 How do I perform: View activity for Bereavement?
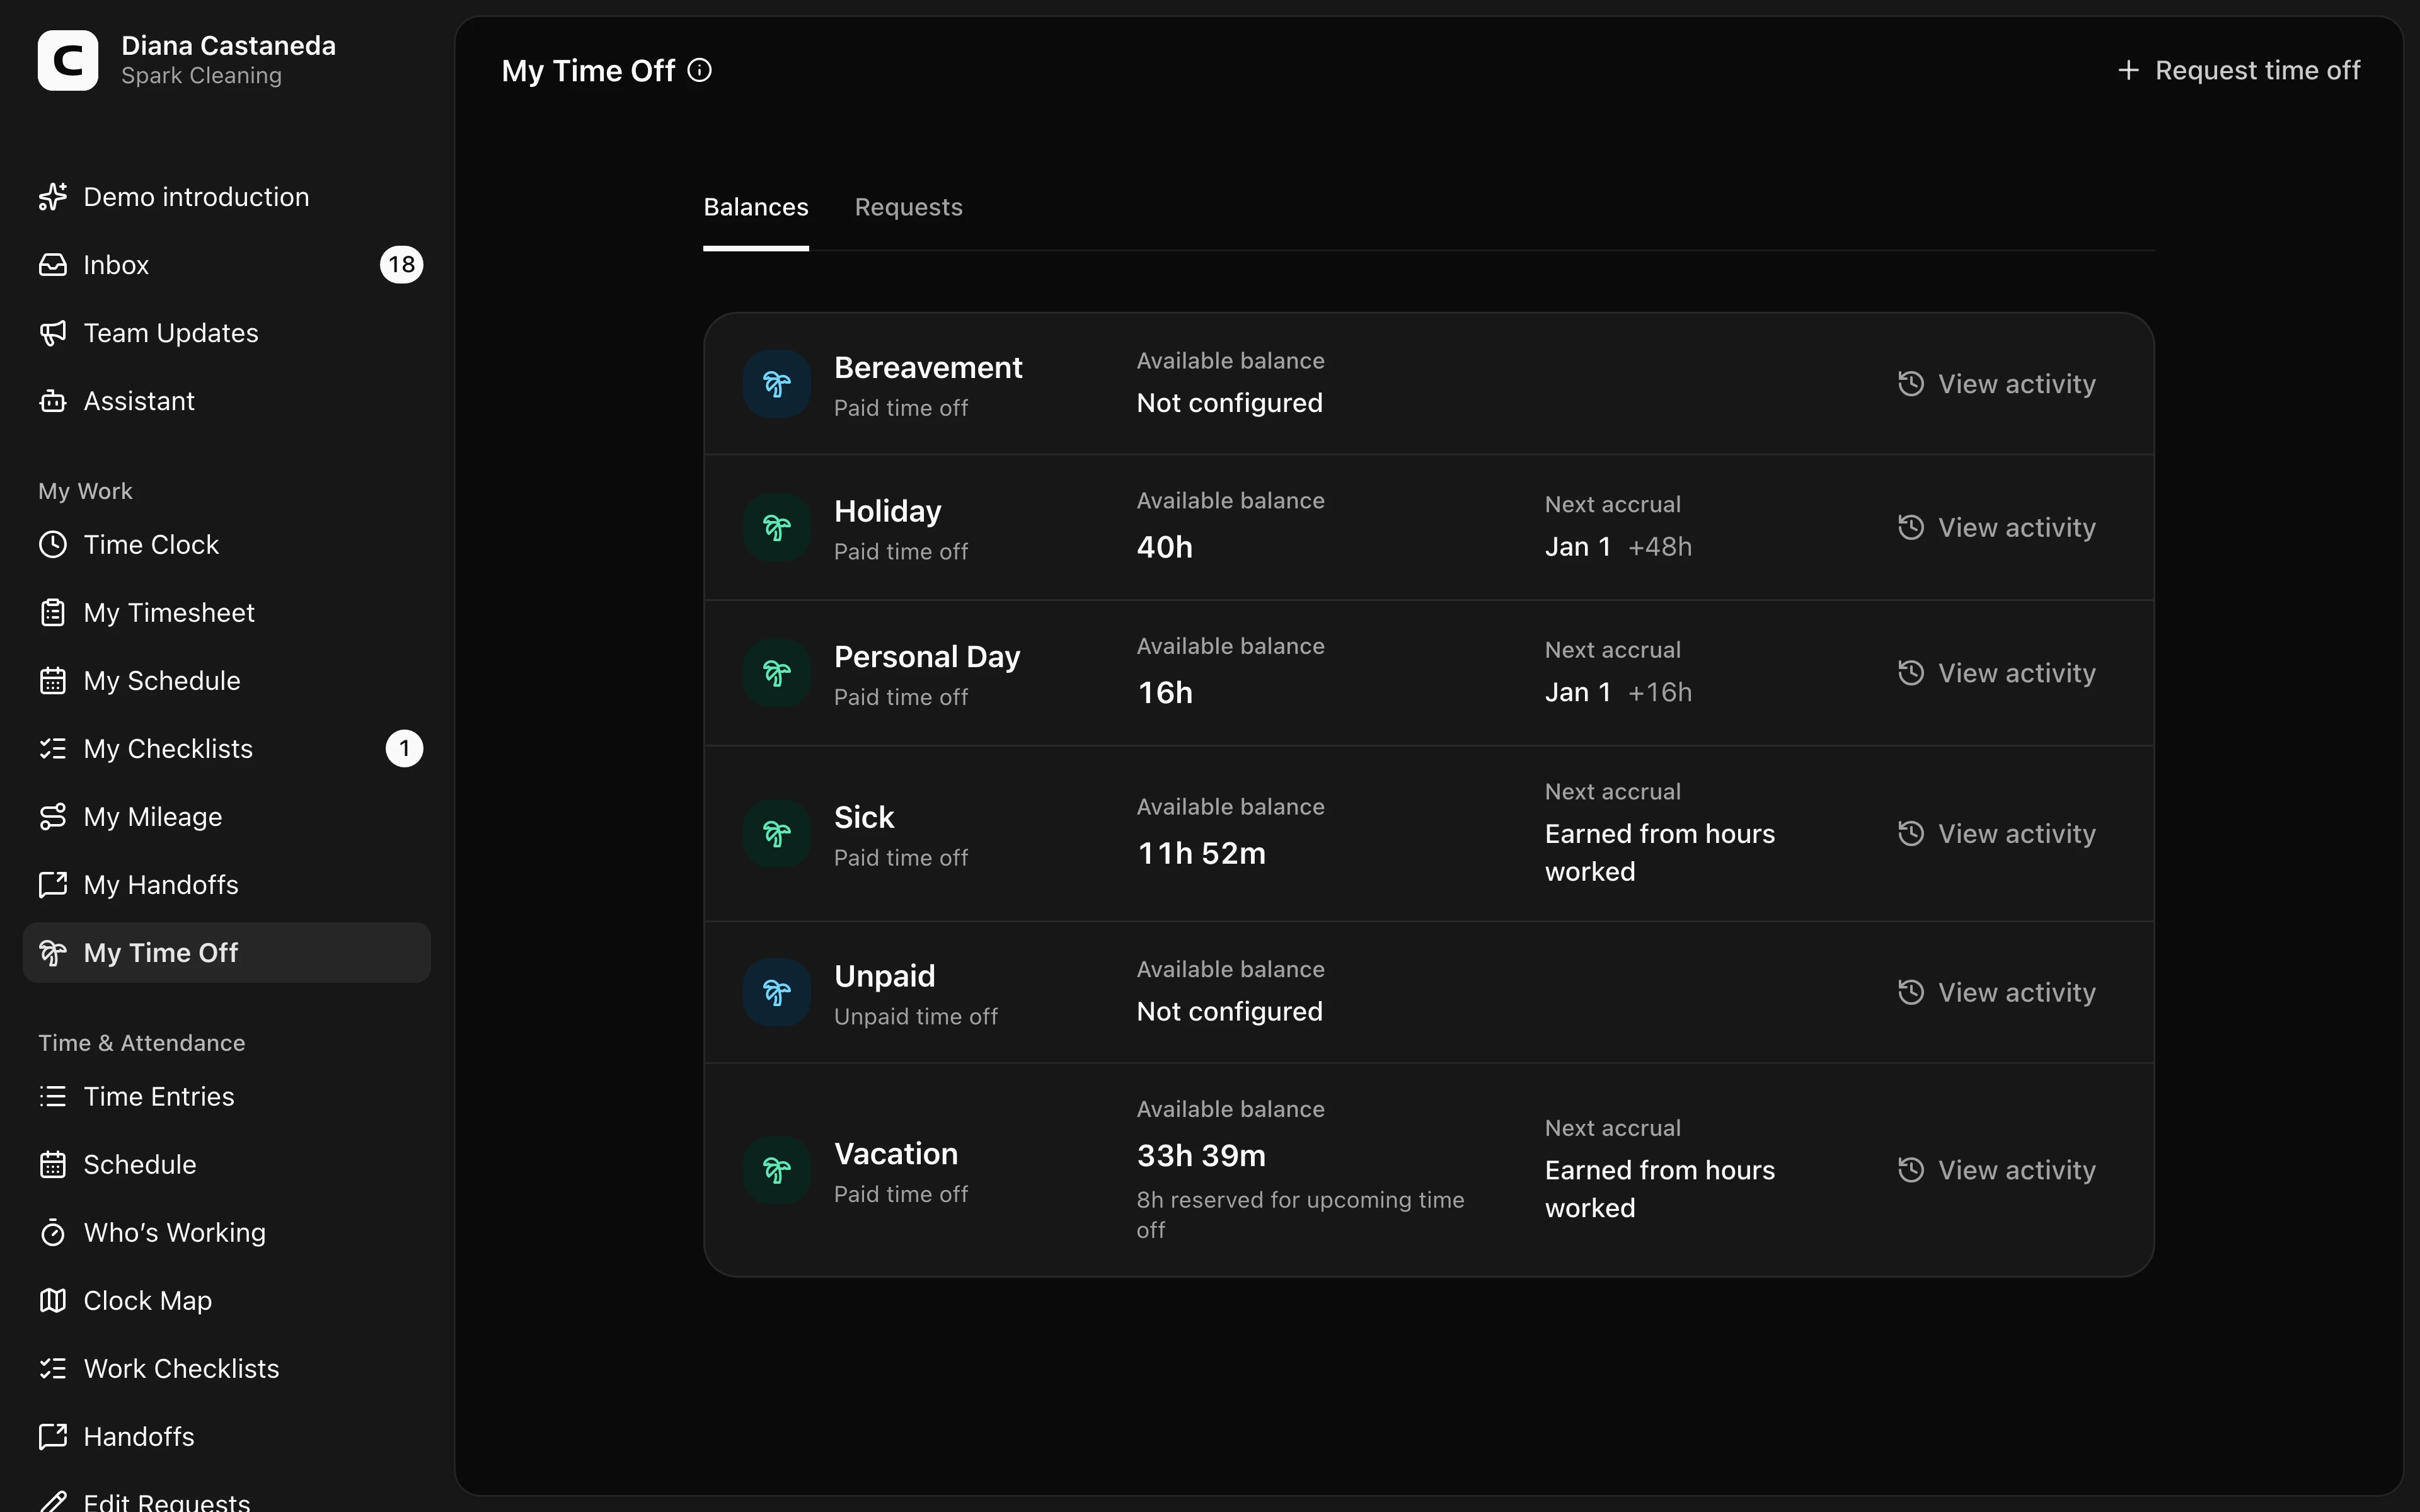[x=1996, y=384]
